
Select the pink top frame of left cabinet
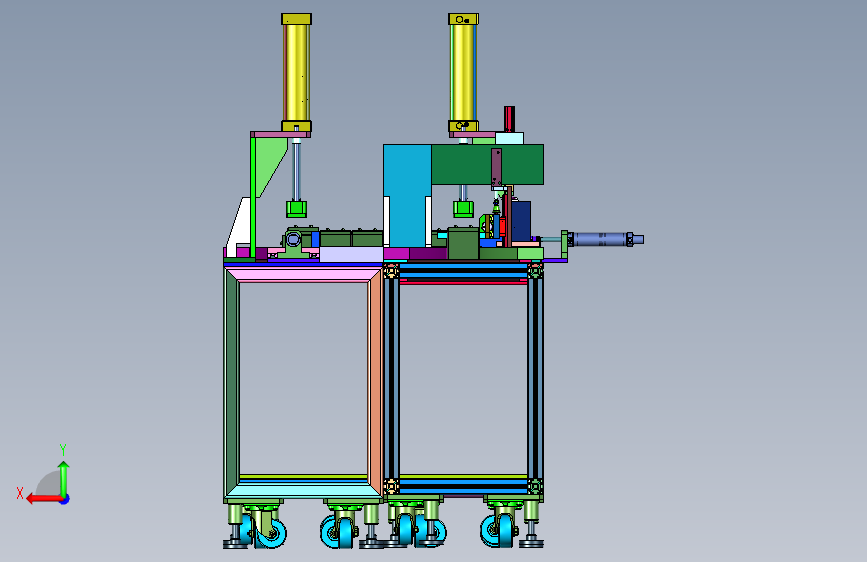click(x=304, y=275)
